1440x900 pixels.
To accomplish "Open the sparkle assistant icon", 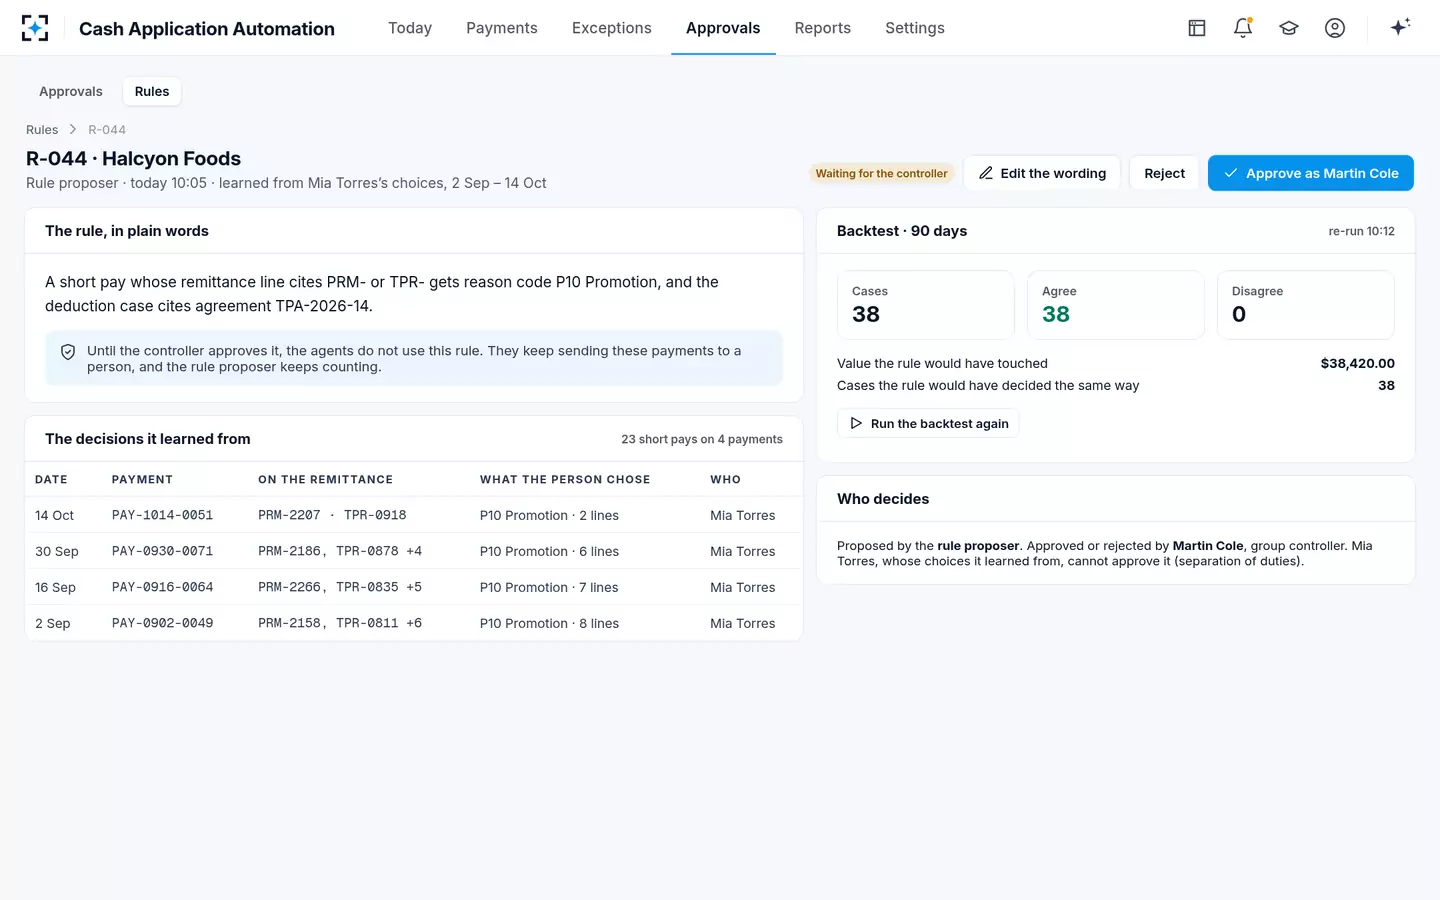I will 1400,27.
